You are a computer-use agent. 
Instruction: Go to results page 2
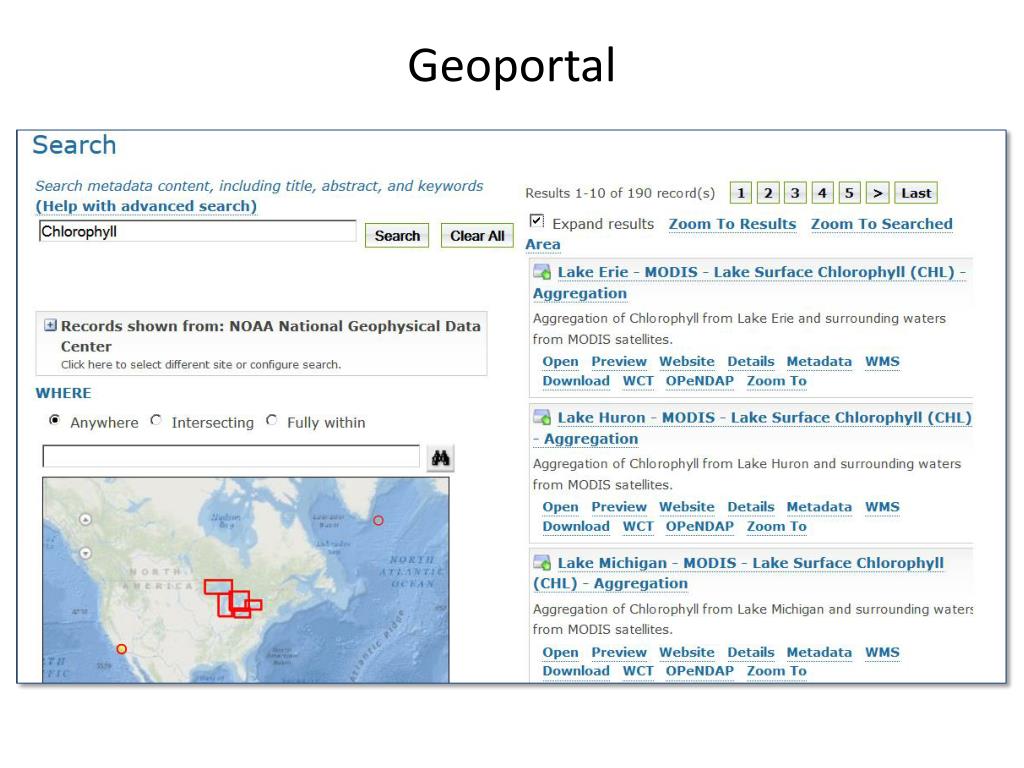(x=768, y=193)
